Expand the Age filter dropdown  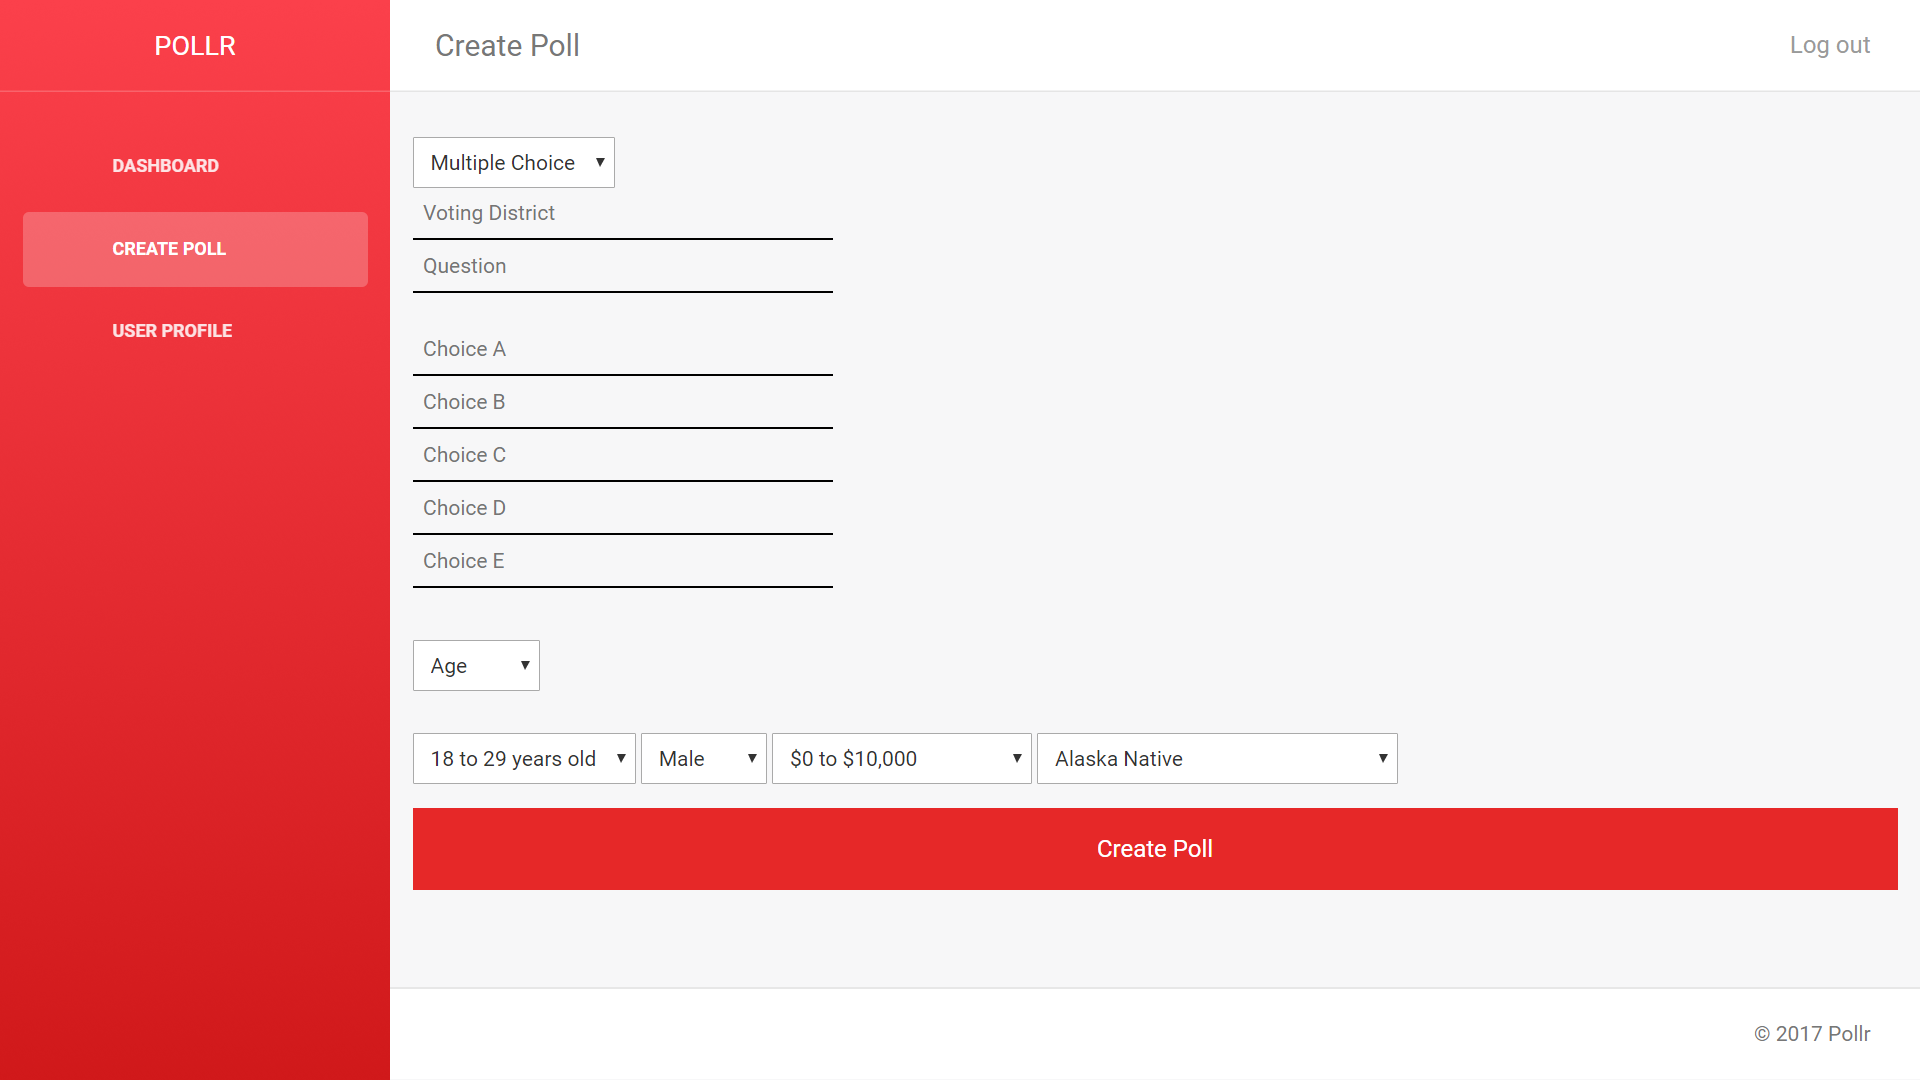coord(476,665)
